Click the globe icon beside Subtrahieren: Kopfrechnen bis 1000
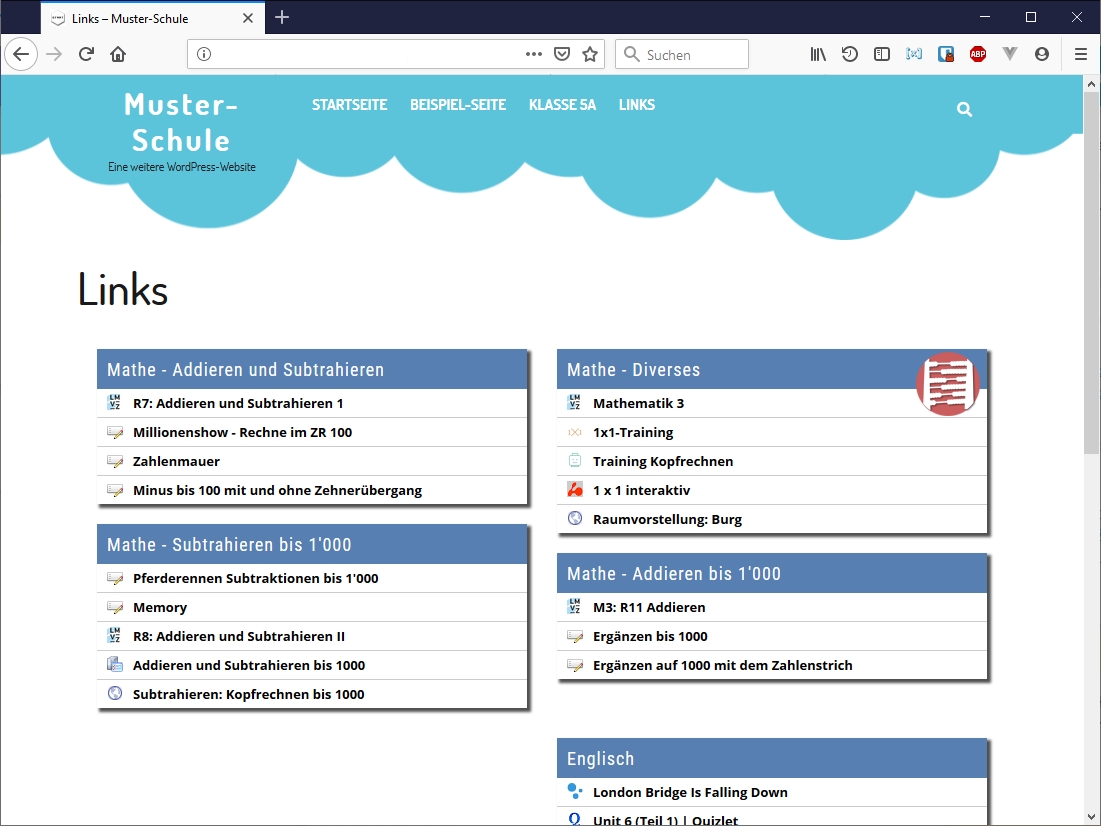Screen dimensions: 1101x826 pyautogui.click(x=114, y=693)
